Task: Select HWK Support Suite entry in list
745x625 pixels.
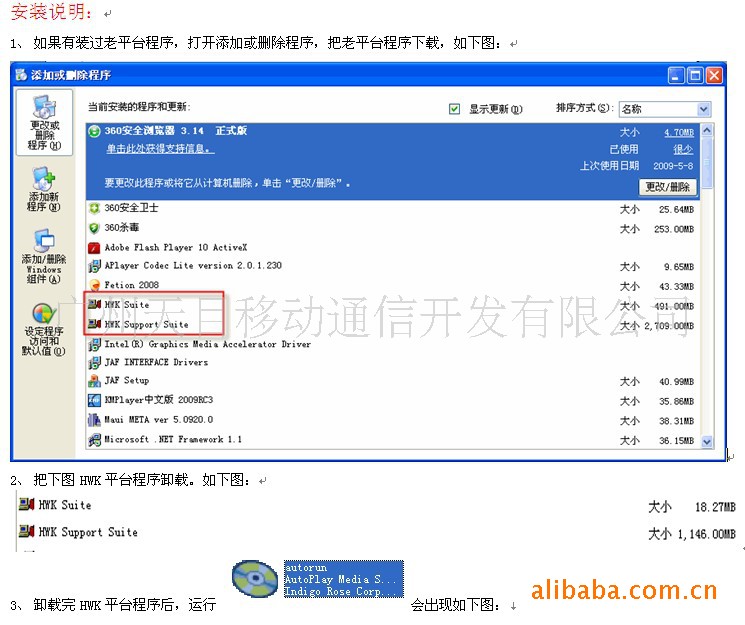Action: point(146,325)
